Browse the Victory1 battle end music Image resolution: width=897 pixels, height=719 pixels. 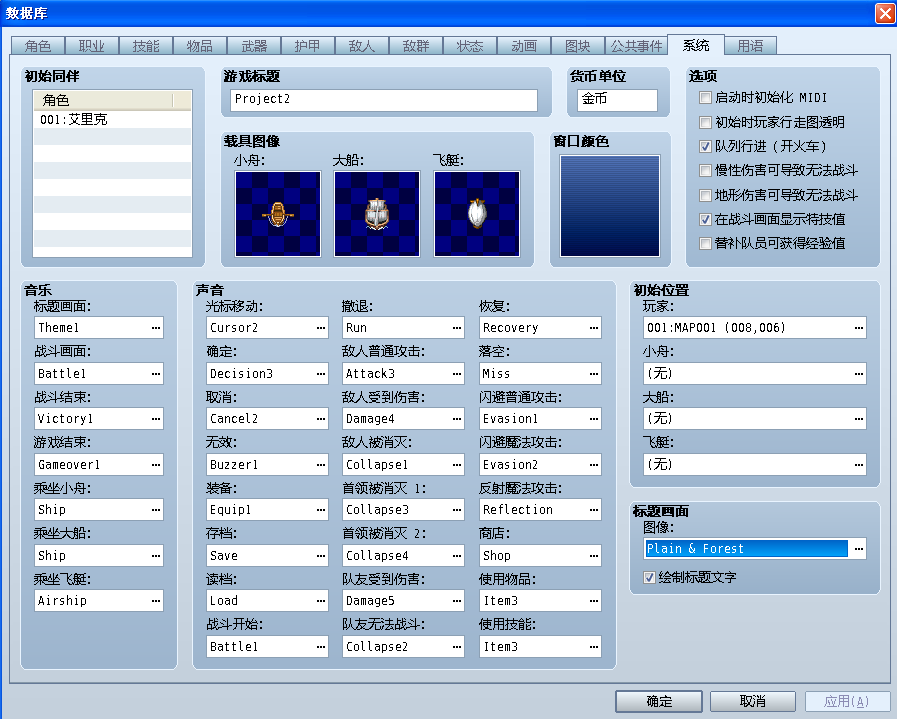[x=156, y=419]
